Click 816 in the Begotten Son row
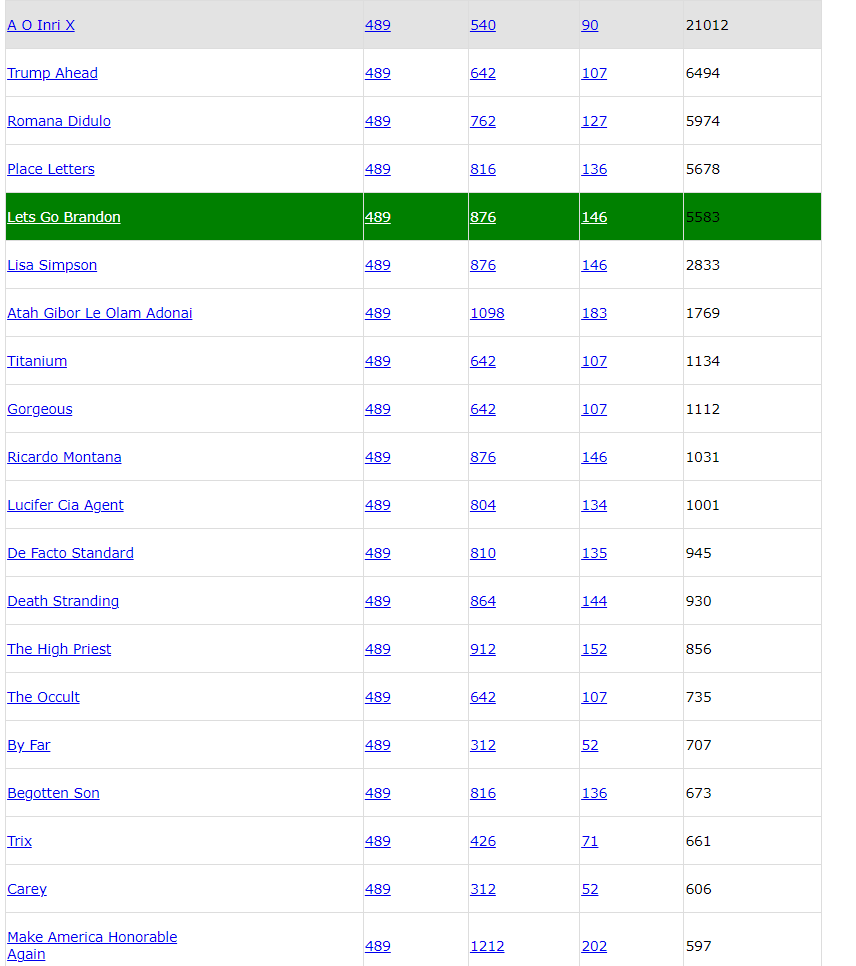 (x=483, y=794)
